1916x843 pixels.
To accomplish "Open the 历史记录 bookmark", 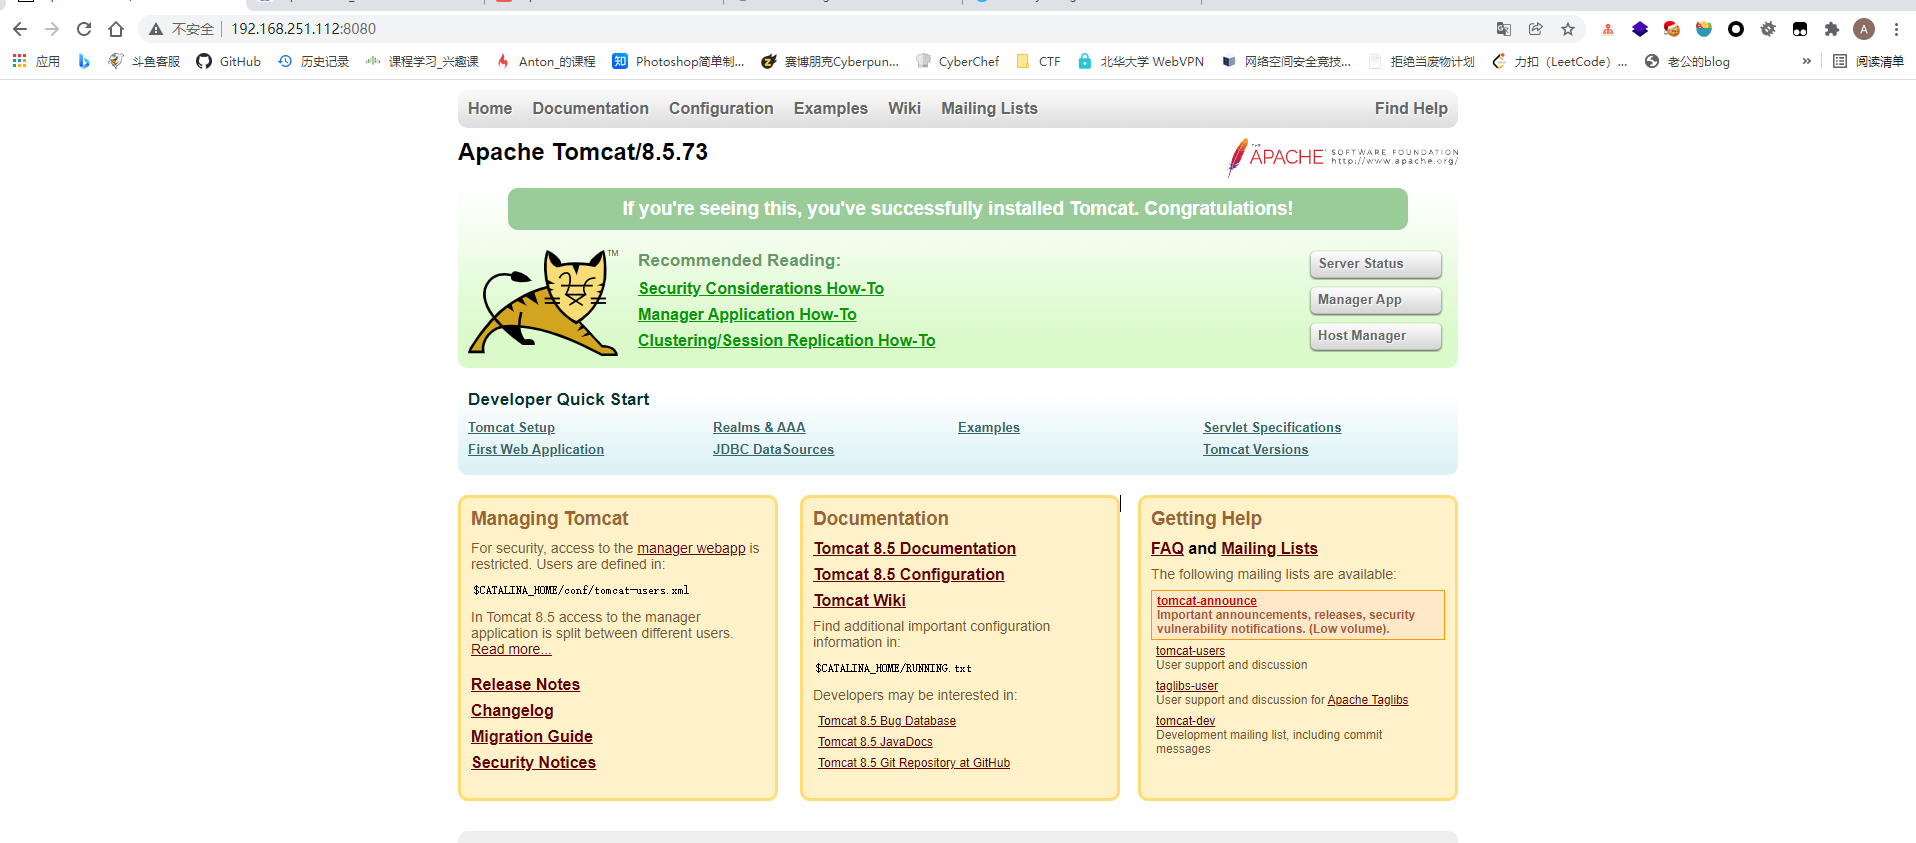I will coord(313,61).
